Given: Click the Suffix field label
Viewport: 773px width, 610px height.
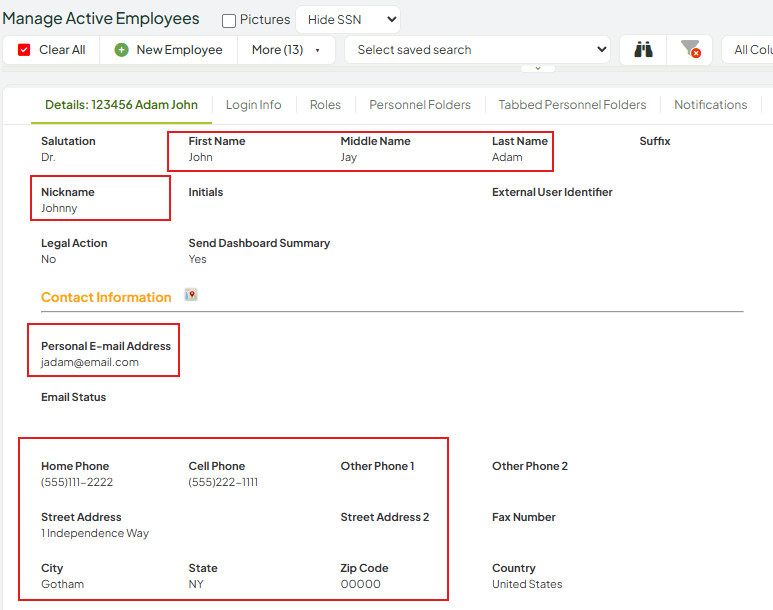Looking at the screenshot, I should click(x=655, y=142).
